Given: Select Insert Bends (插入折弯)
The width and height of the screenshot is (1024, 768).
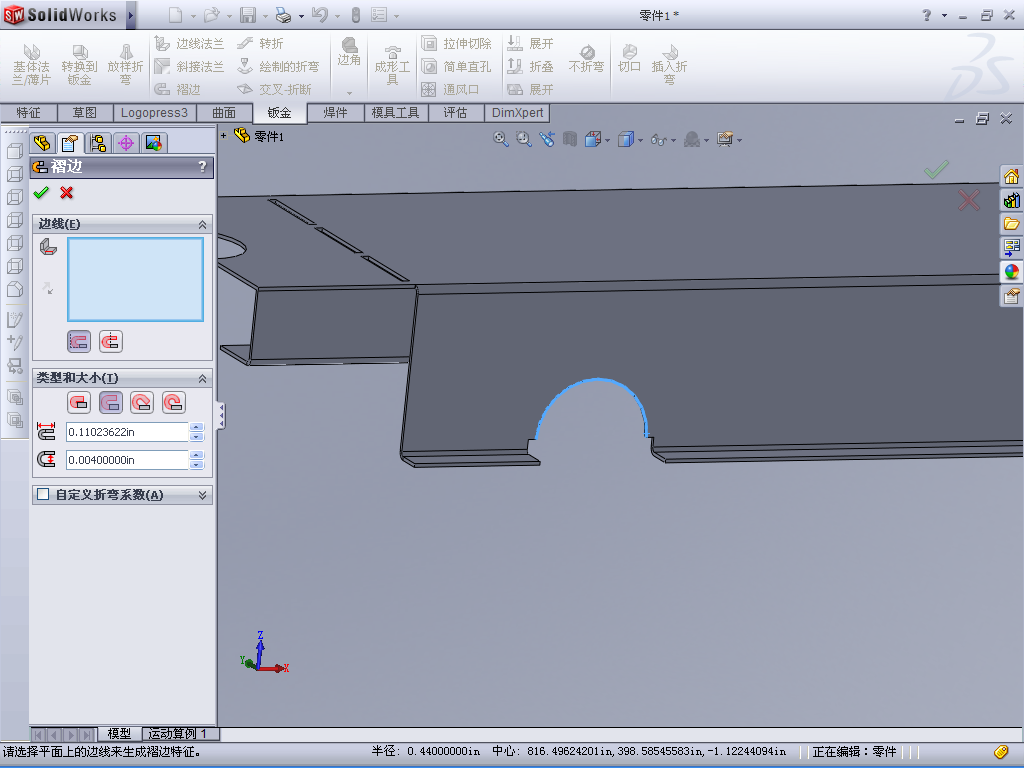Looking at the screenshot, I should click(x=669, y=64).
